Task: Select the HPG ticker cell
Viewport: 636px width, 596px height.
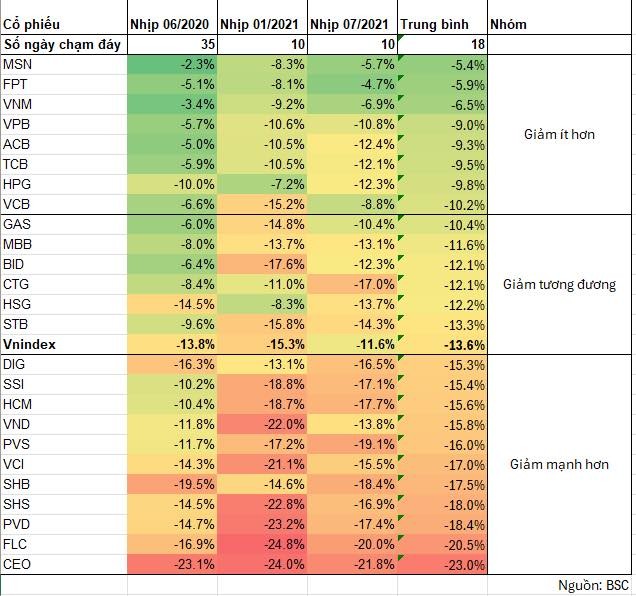Action: point(64,184)
